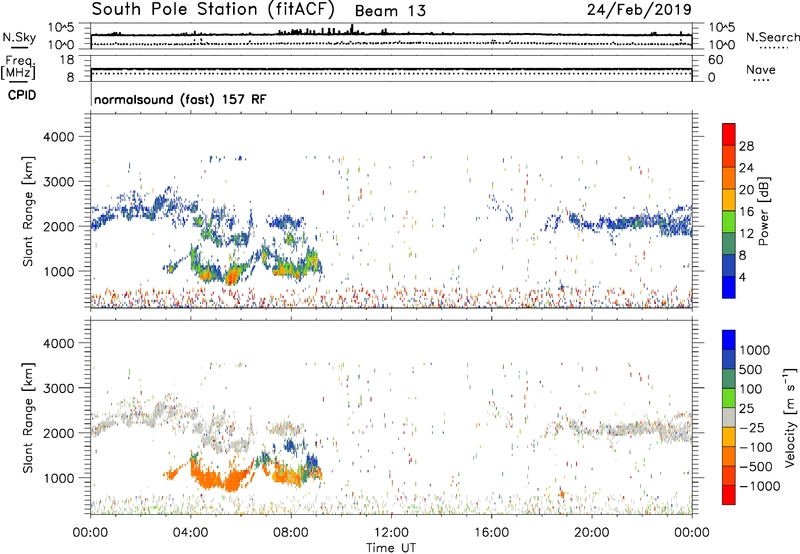
Task: Click "Slant Range [km]" on power panel
Action: [28, 212]
